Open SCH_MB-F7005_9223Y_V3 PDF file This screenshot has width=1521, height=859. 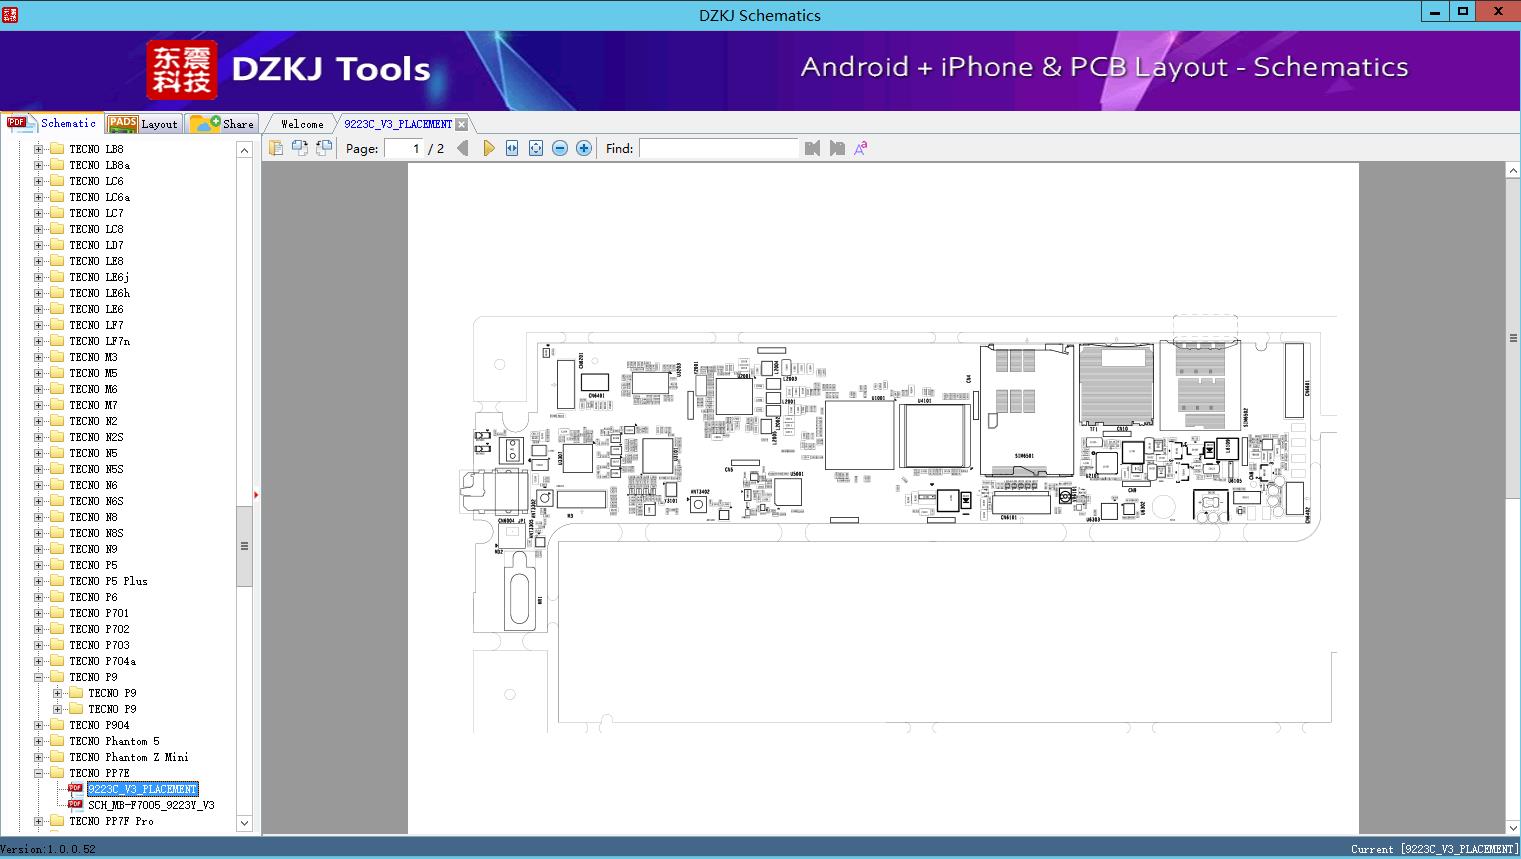point(151,805)
